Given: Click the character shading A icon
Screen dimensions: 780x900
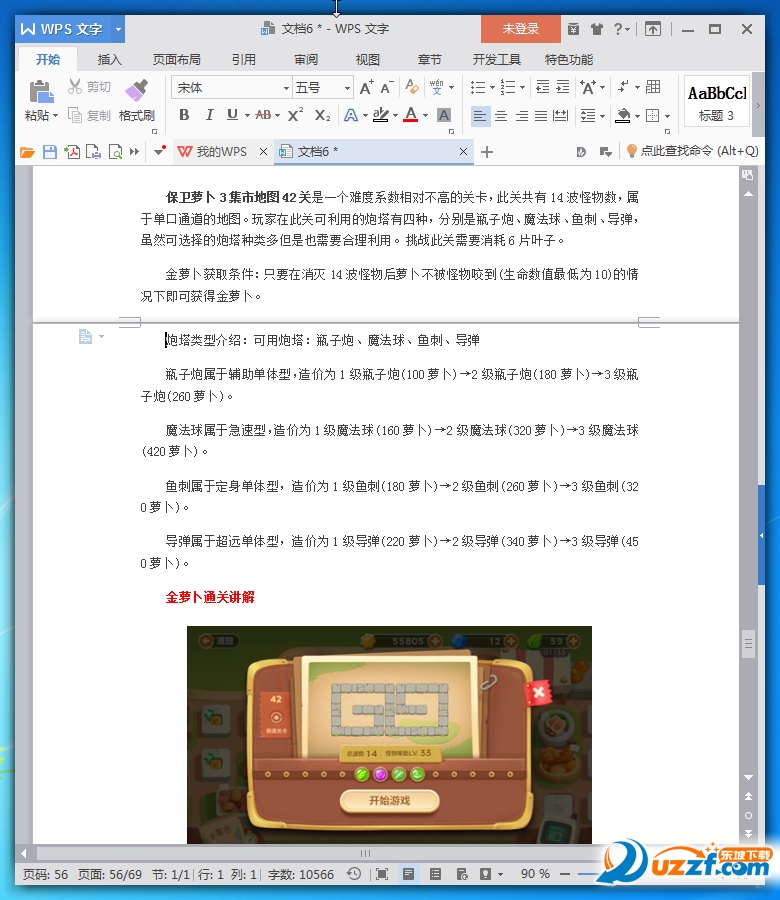Looking at the screenshot, I should point(444,115).
